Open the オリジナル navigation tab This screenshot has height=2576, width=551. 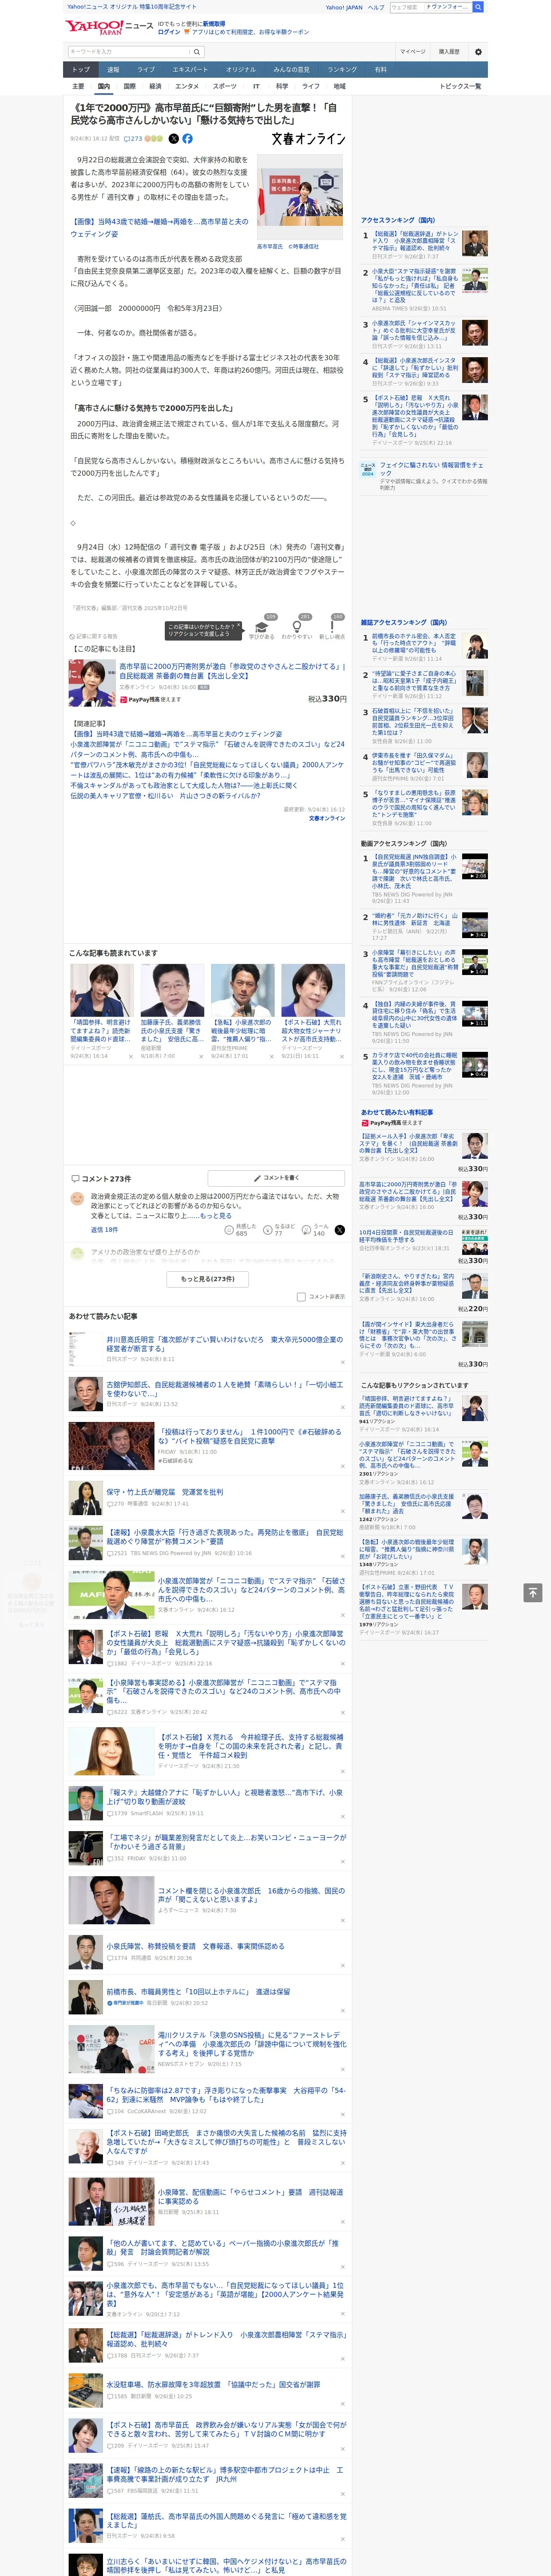coord(241,70)
